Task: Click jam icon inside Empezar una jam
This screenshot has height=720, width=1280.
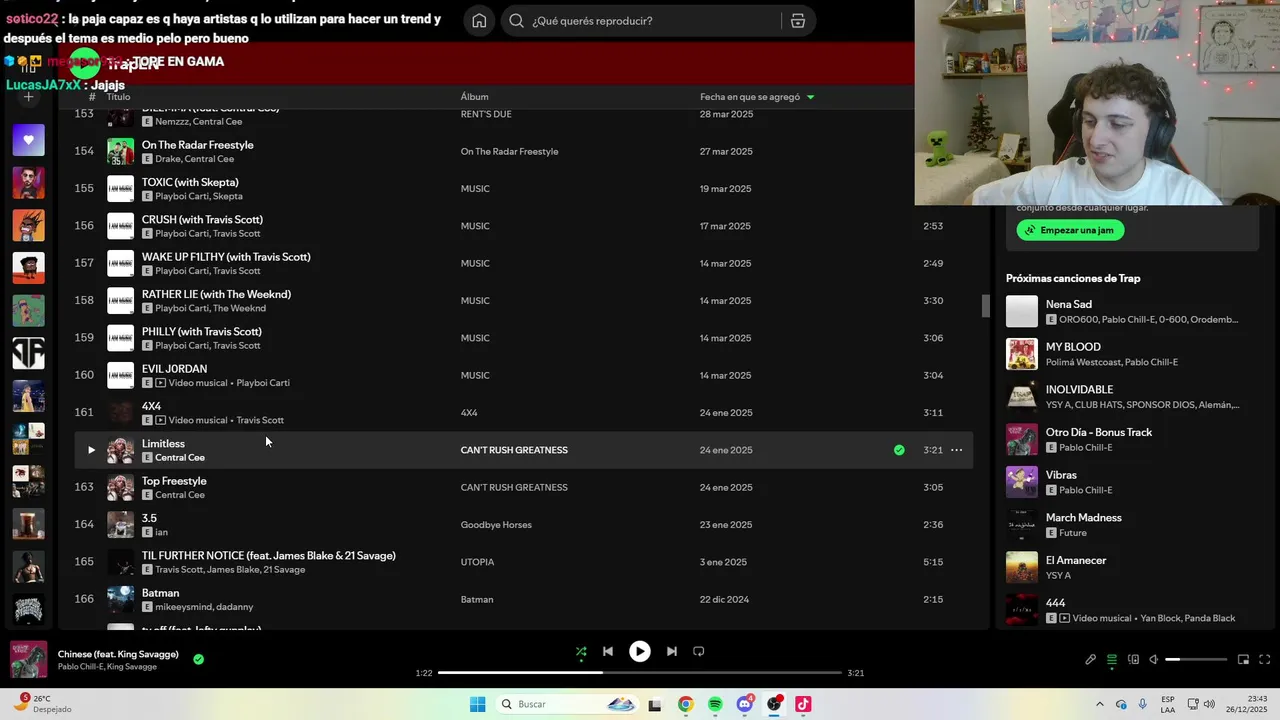Action: (1030, 230)
